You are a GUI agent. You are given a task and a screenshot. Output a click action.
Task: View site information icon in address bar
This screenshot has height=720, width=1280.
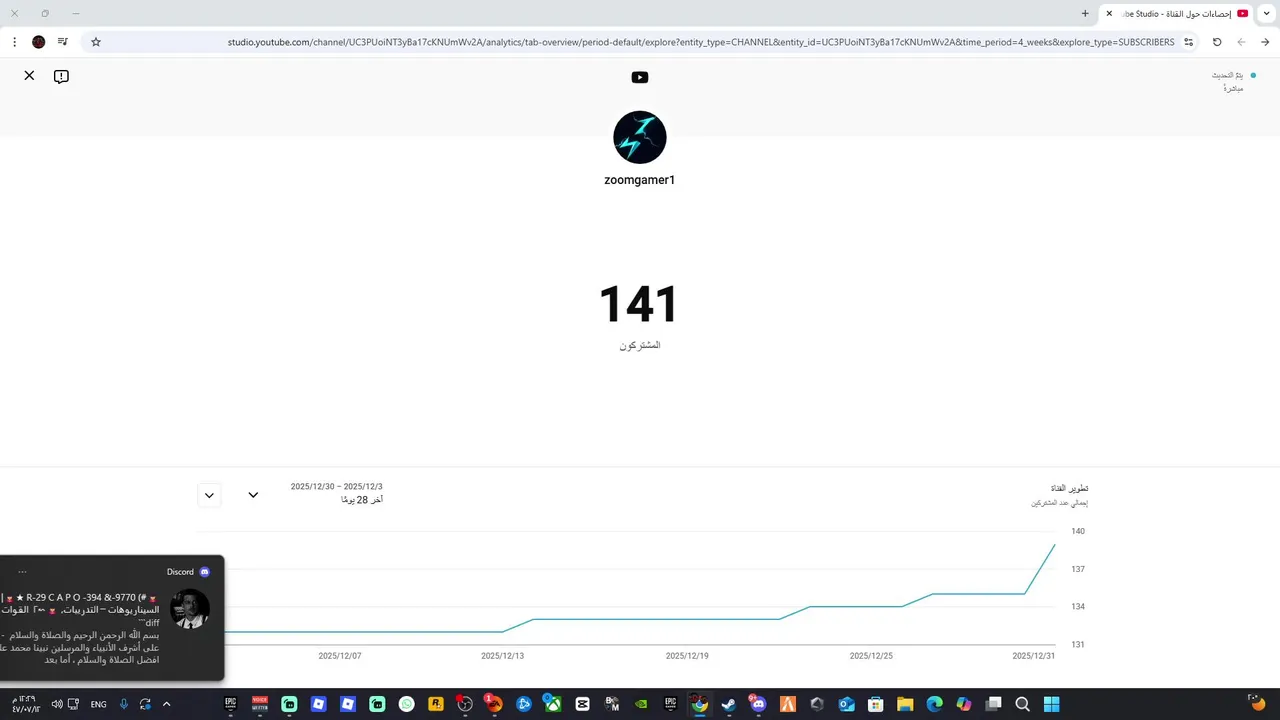tap(1188, 42)
